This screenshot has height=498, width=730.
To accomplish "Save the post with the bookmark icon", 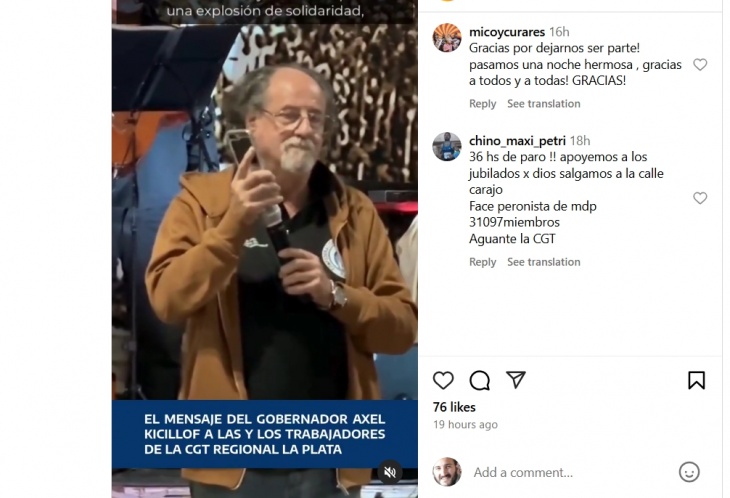I will (x=696, y=380).
